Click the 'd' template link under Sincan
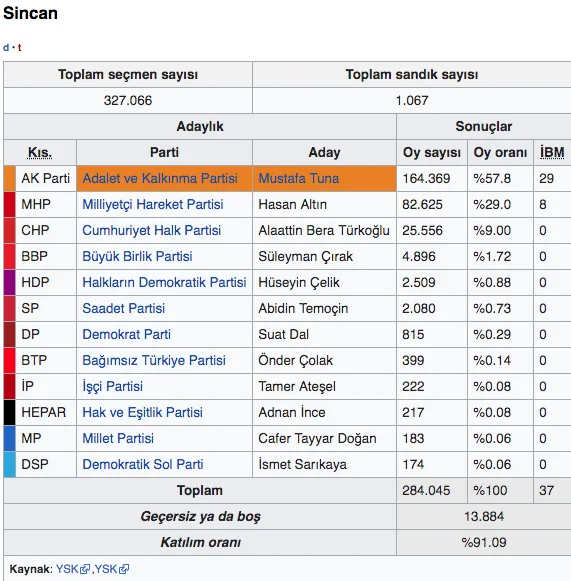Viewport: 571px width, 581px height. pos(6,47)
